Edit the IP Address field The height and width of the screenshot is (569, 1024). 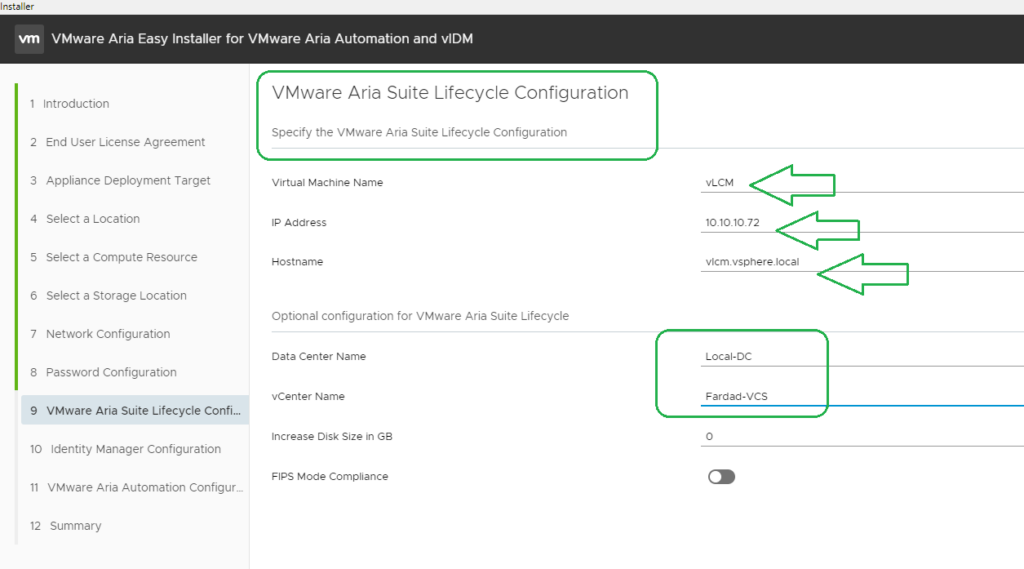(862, 223)
